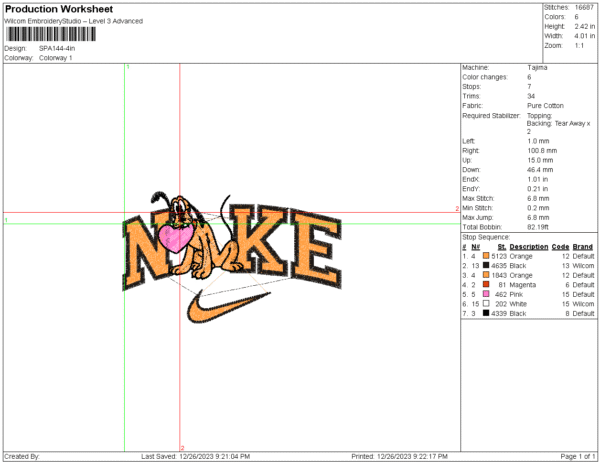
Task: Click the letter K in the design
Action: click(260, 239)
